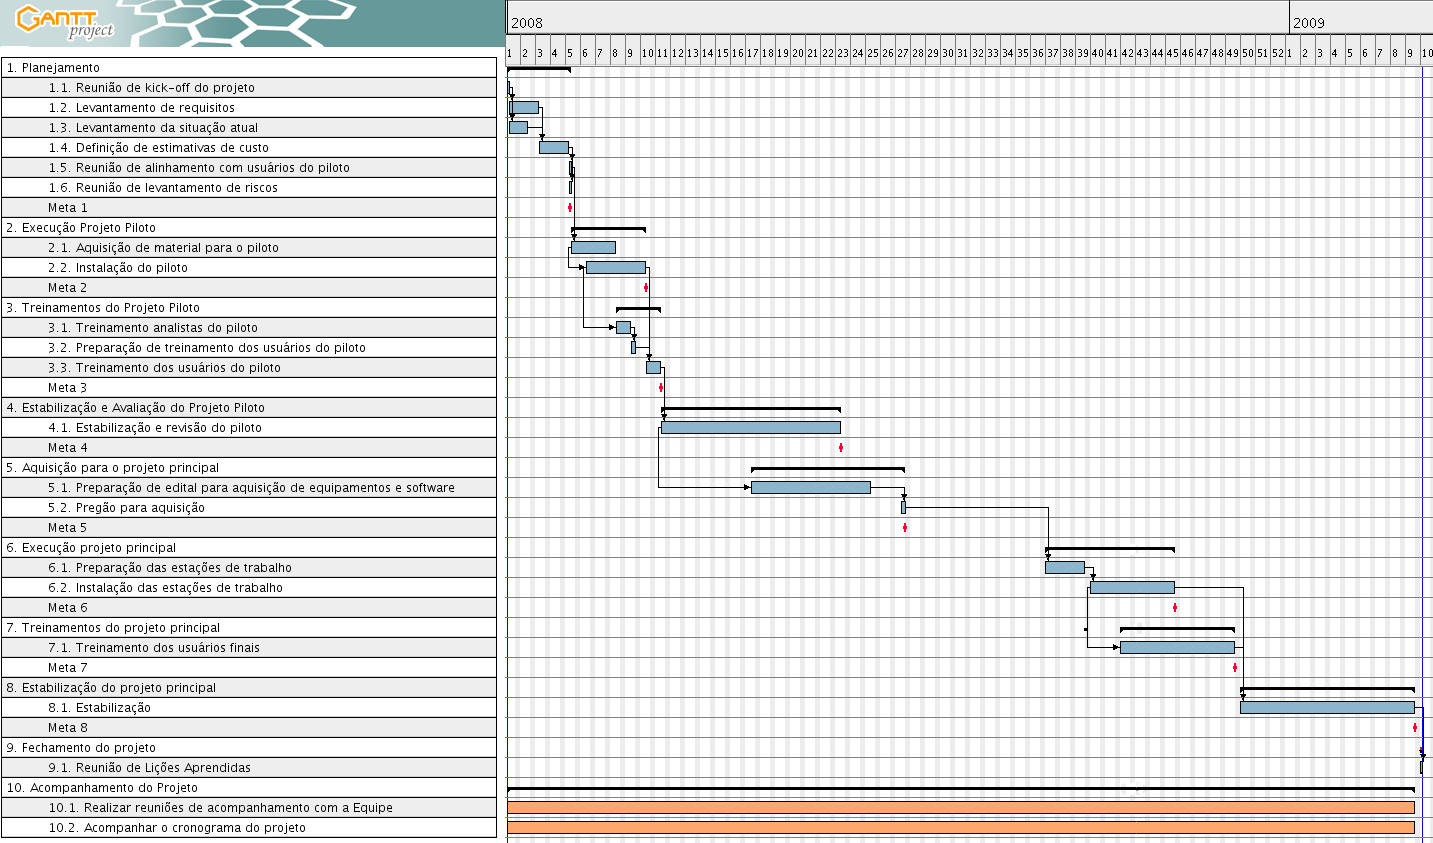Select '7. Treinamentos do projeto principal' row
The height and width of the screenshot is (843, 1433).
click(x=249, y=628)
